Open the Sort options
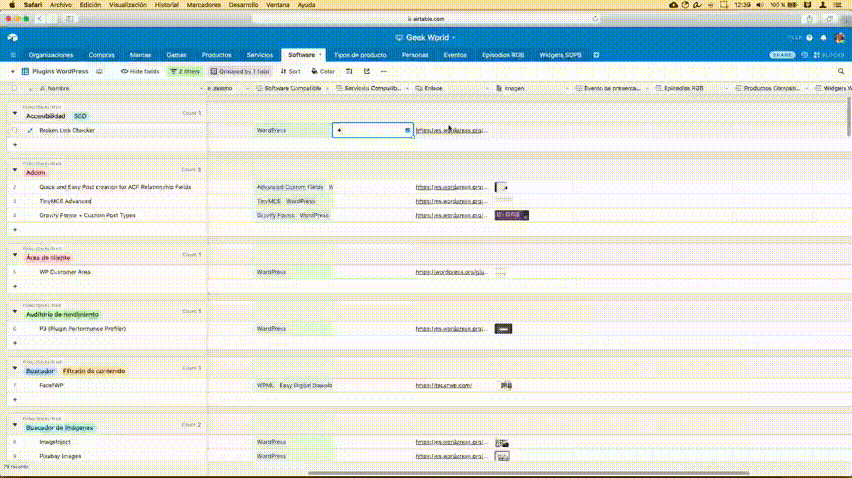The height and width of the screenshot is (478, 852). (x=291, y=71)
